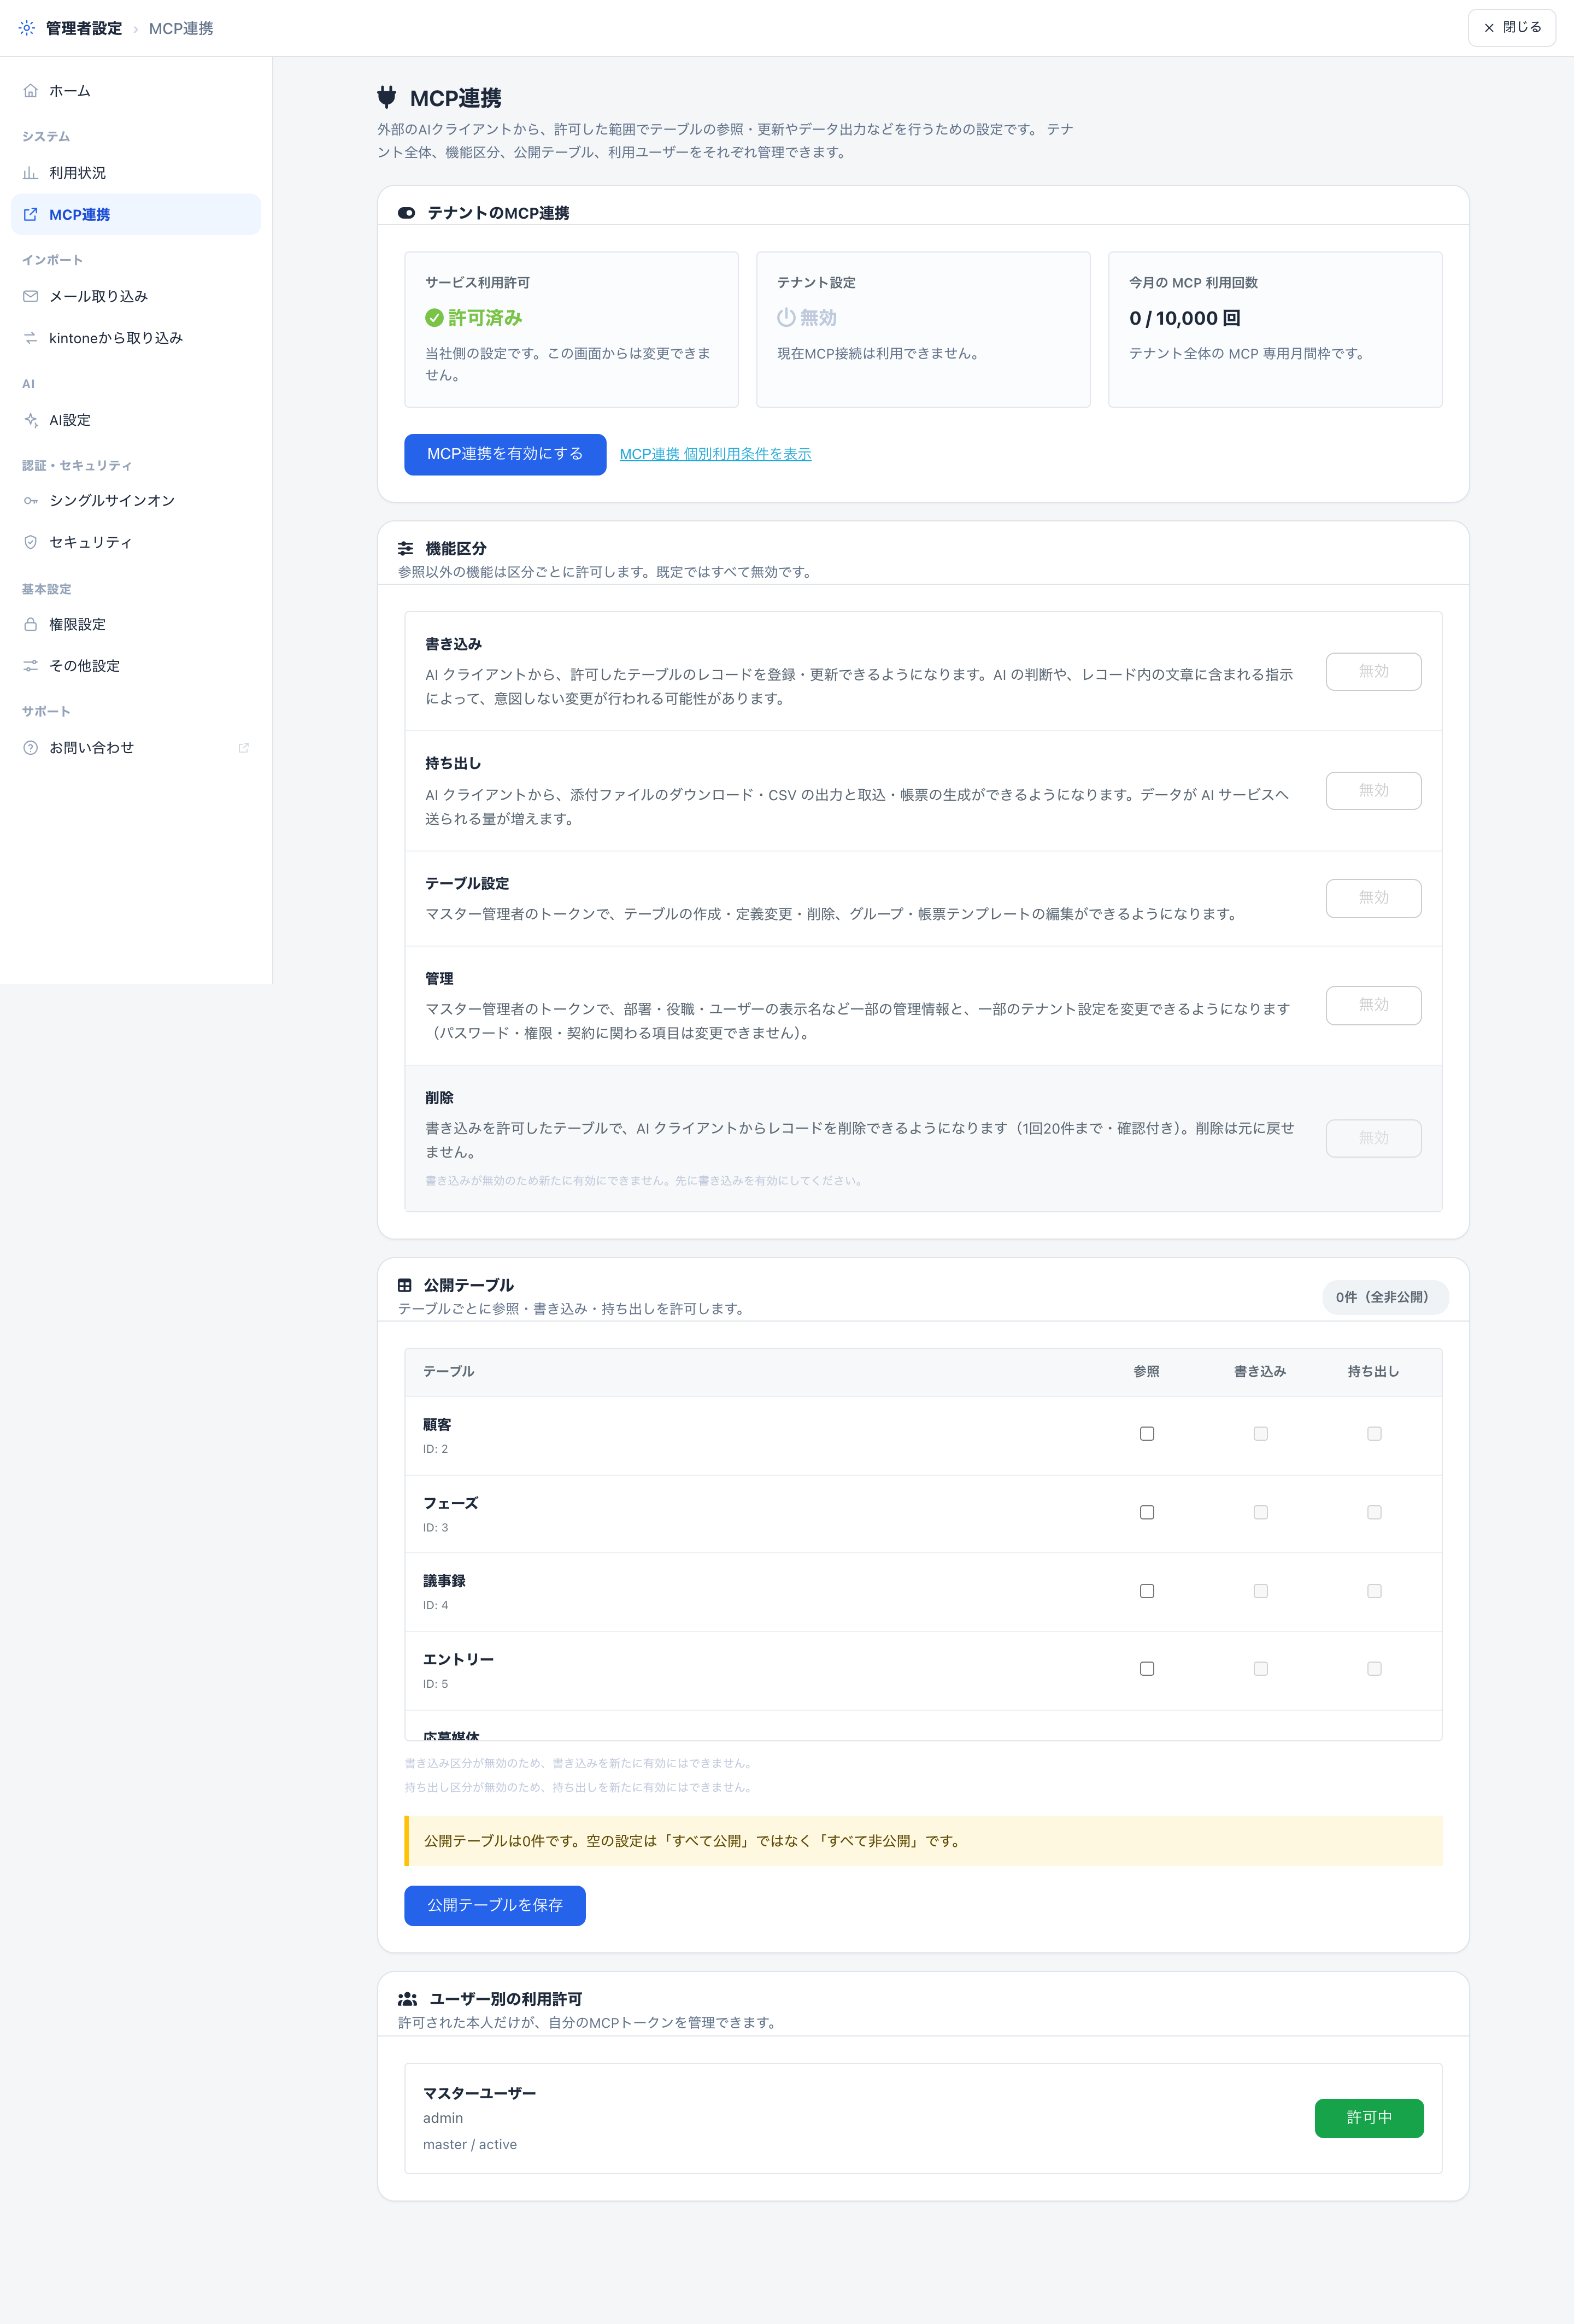Click the lock icon for 権限設定
This screenshot has width=1574, height=2324.
click(31, 624)
